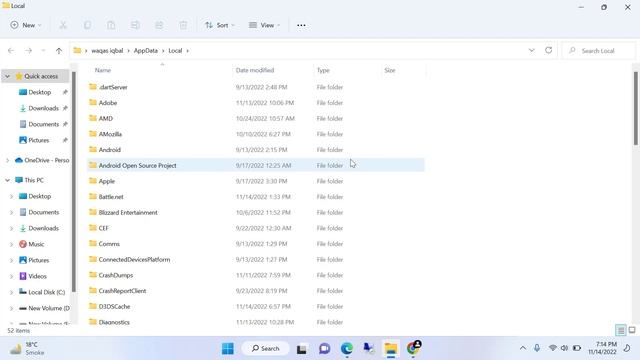The image size is (640, 360).
Task: Open the Sort dropdown
Action: pyautogui.click(x=220, y=25)
